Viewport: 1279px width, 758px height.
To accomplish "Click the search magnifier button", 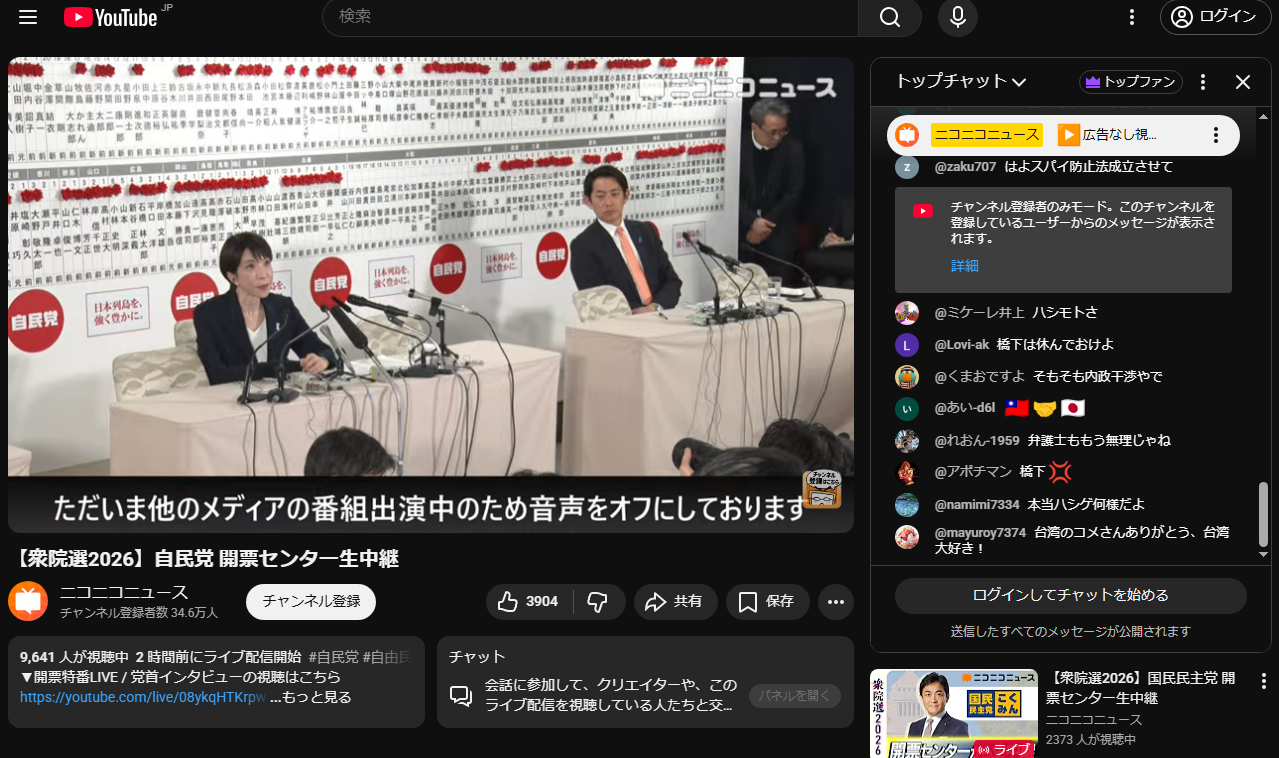I will pyautogui.click(x=889, y=17).
